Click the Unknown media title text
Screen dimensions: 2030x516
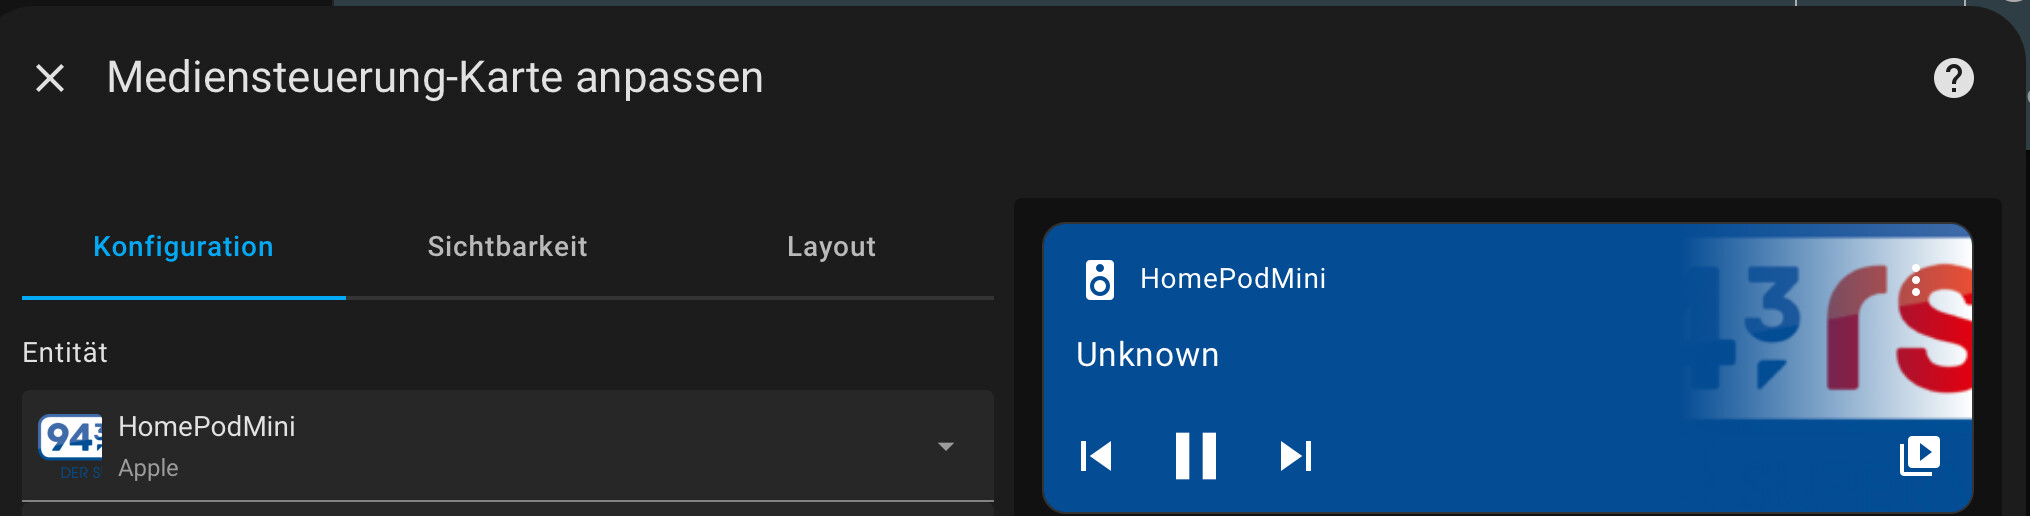point(1147,355)
